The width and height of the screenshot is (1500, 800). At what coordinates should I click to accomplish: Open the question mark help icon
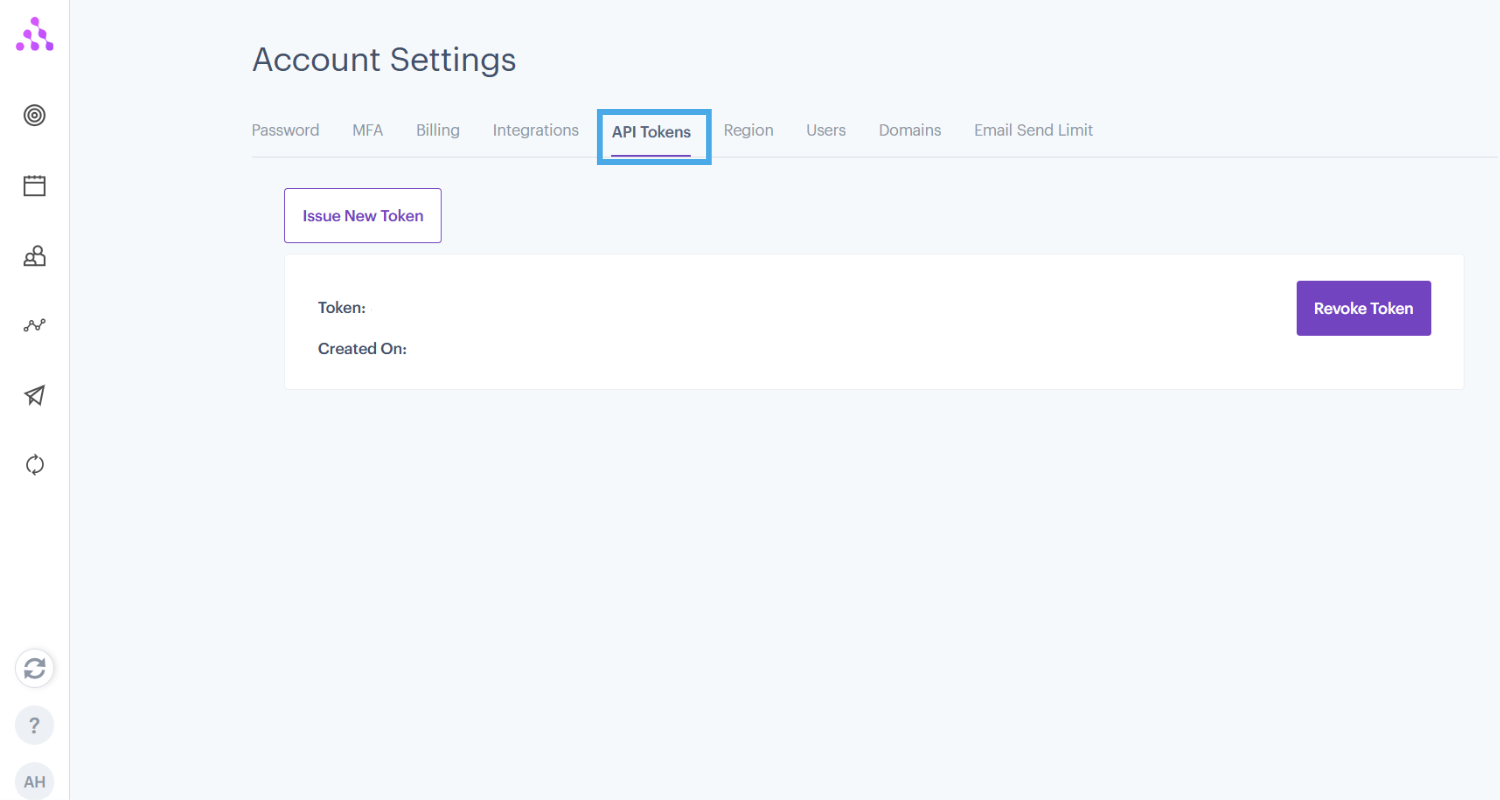[x=35, y=725]
